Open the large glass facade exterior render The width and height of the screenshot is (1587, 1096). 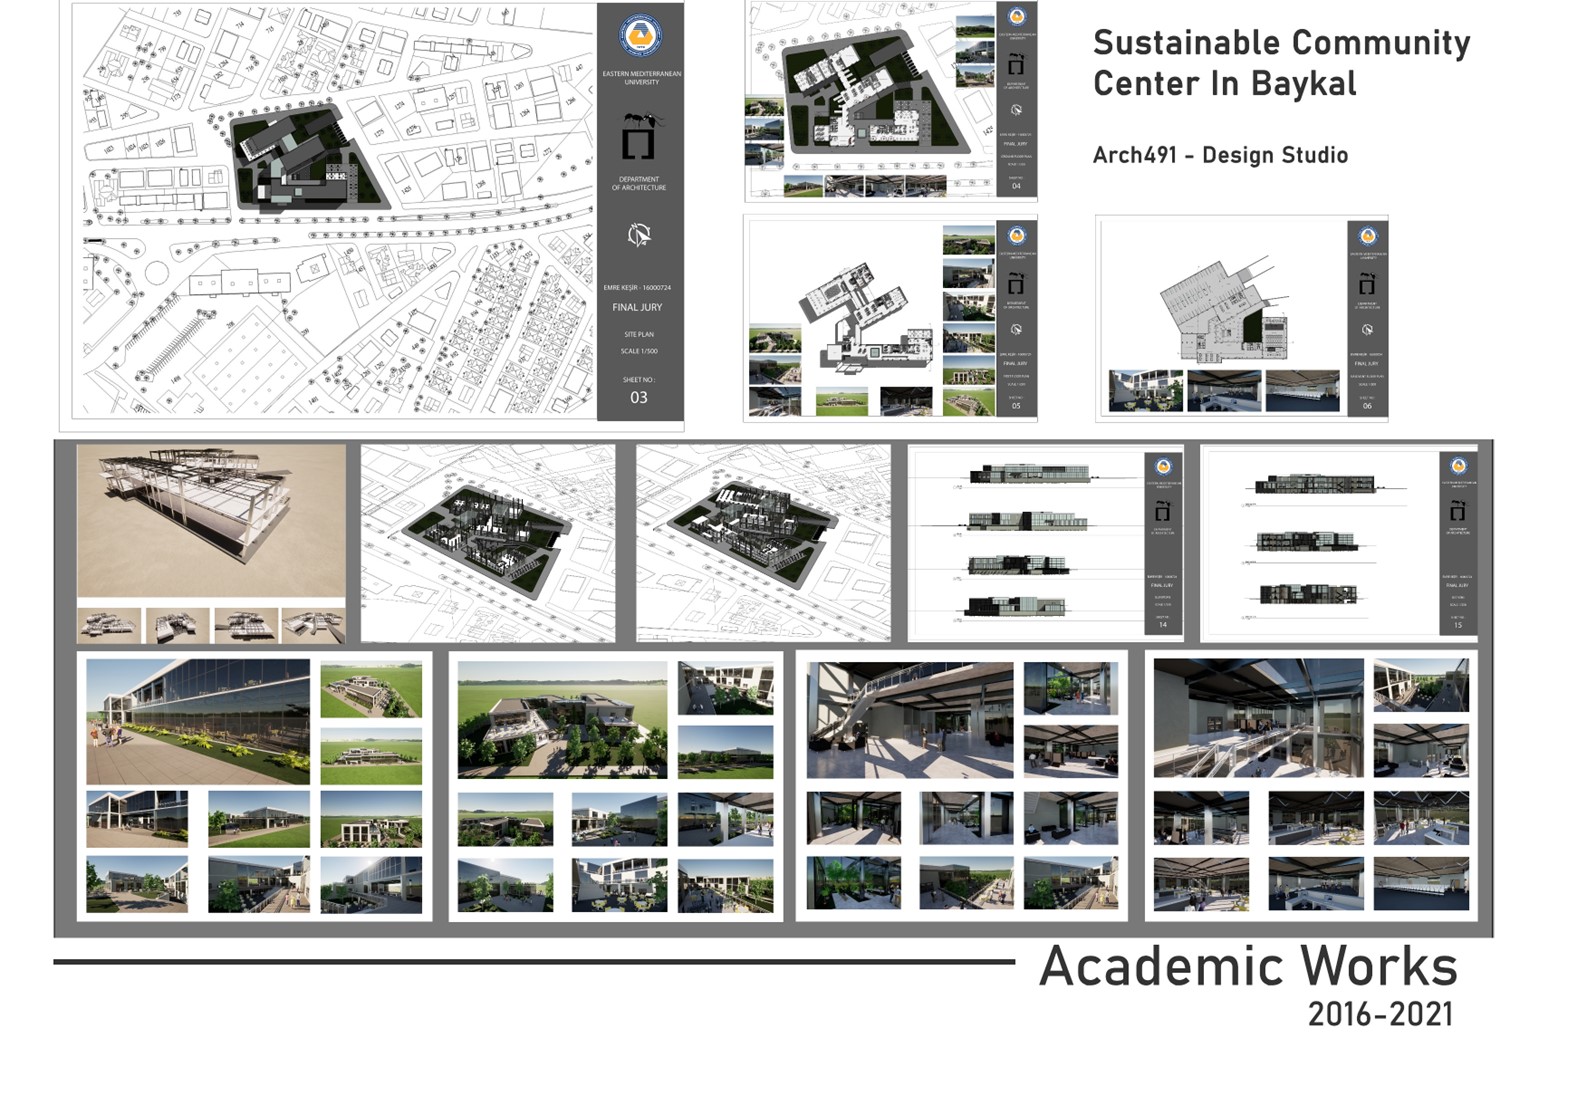point(198,720)
